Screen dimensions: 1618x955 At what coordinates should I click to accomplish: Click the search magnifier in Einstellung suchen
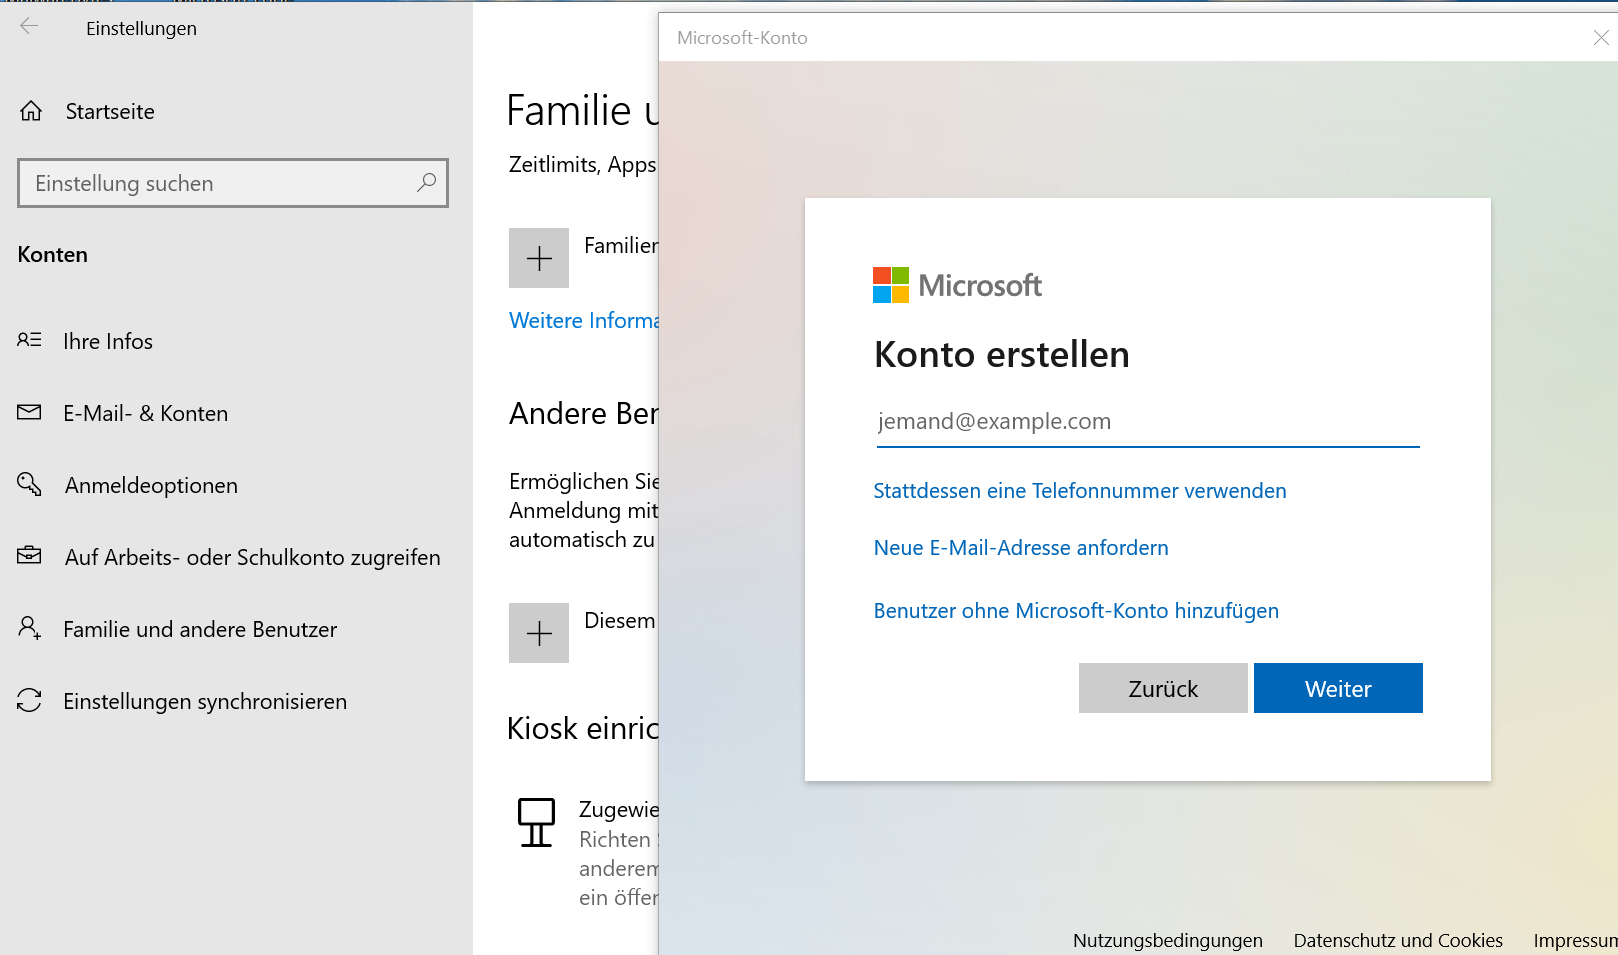(426, 182)
